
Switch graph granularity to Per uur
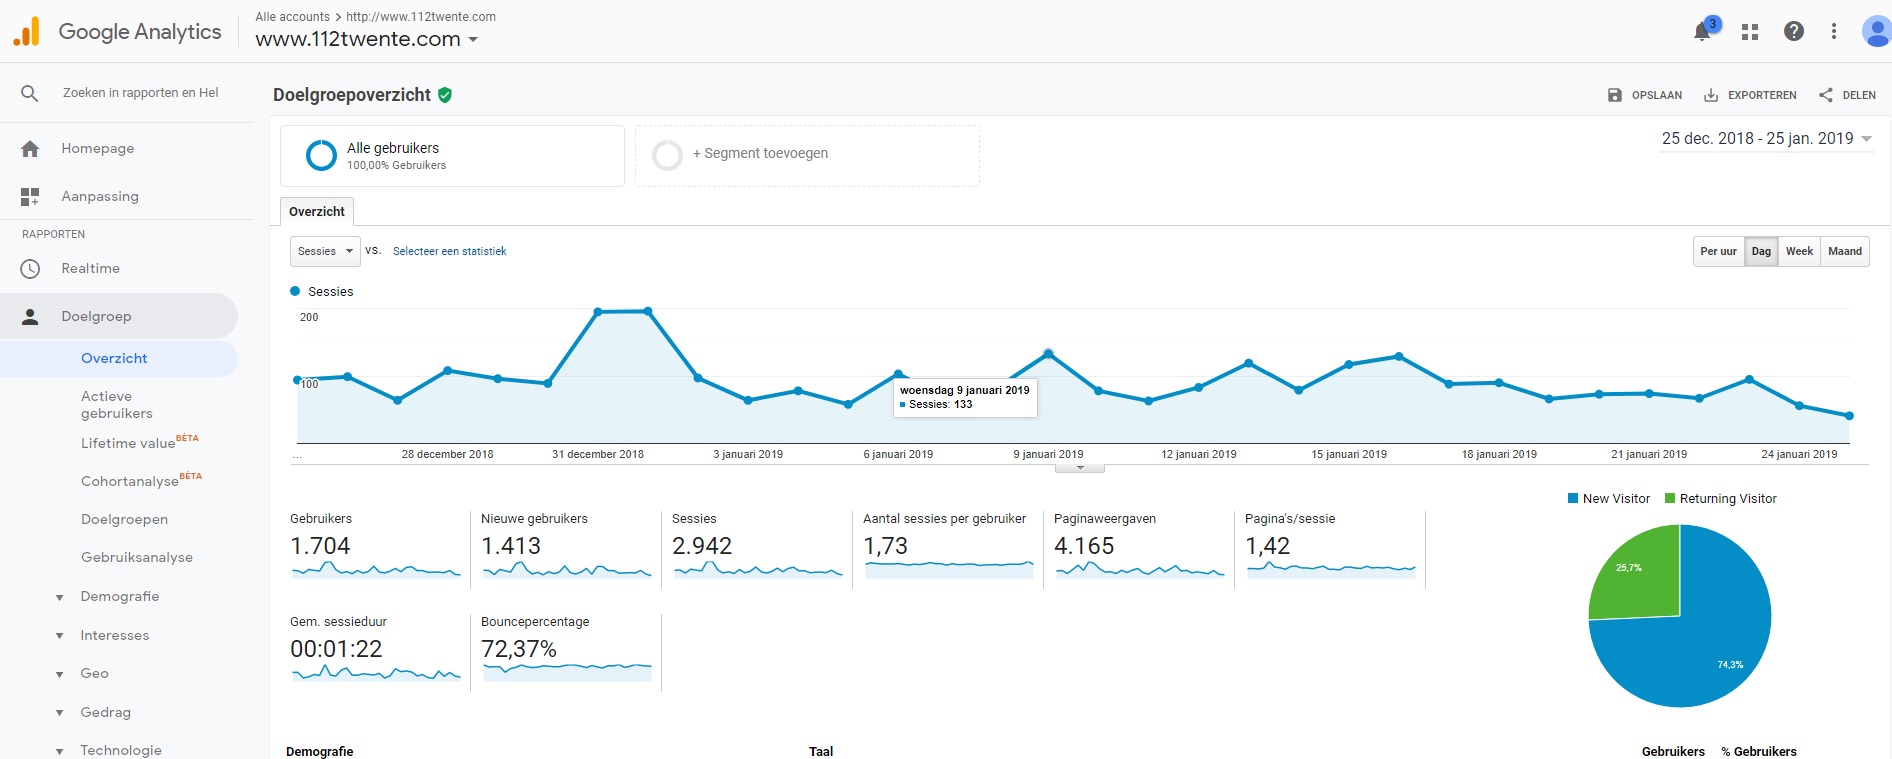point(1718,251)
